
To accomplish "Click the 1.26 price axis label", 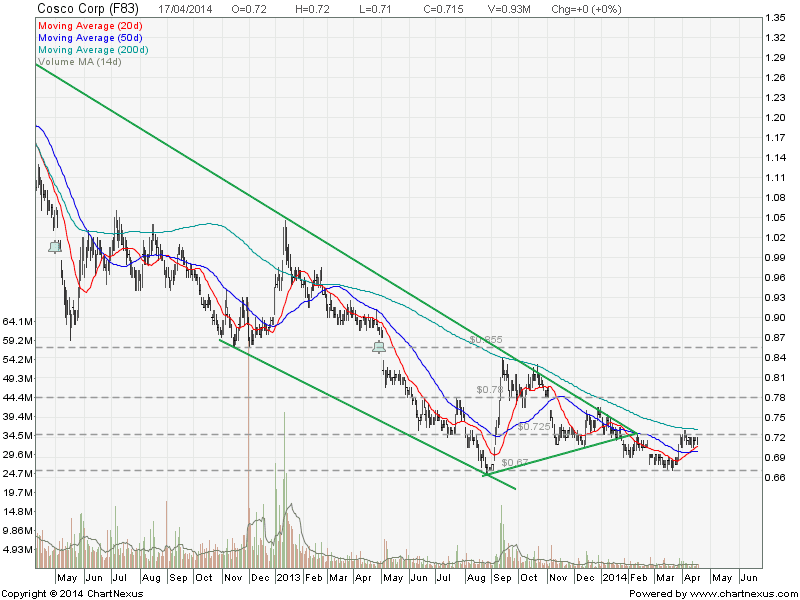I will pyautogui.click(x=775, y=78).
